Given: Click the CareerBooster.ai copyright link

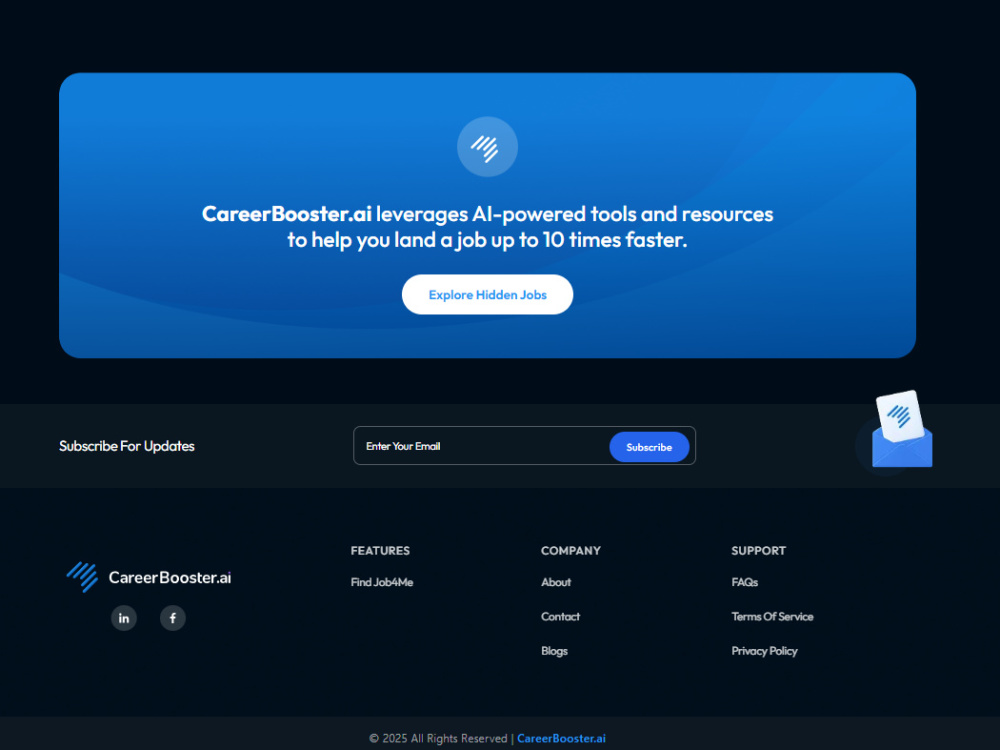Looking at the screenshot, I should click(561, 739).
